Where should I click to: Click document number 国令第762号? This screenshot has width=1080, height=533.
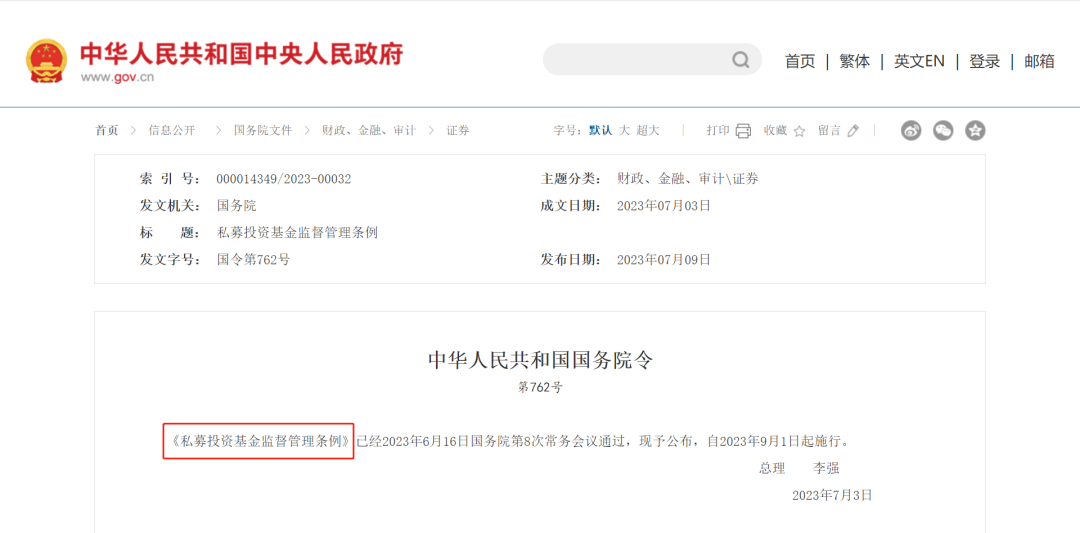253,260
